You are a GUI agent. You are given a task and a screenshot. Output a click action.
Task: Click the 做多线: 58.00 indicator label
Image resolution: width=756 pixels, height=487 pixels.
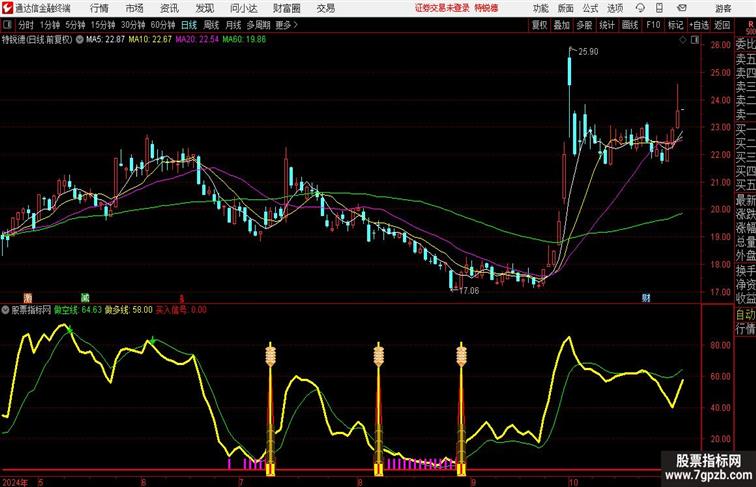pyautogui.click(x=129, y=310)
